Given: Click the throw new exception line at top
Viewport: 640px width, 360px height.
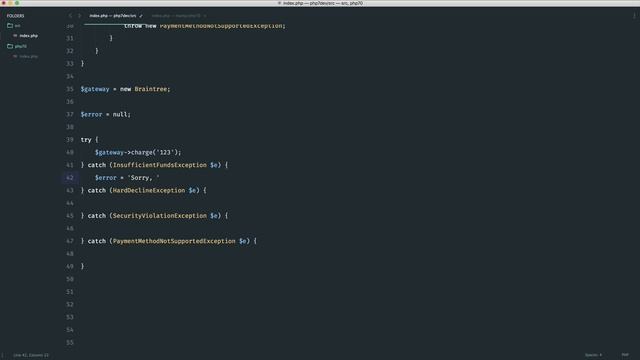Looking at the screenshot, I should [205, 26].
